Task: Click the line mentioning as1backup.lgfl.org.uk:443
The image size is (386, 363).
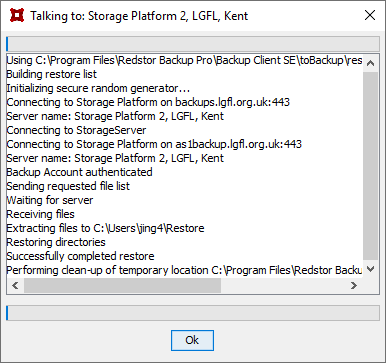Action: coord(154,144)
